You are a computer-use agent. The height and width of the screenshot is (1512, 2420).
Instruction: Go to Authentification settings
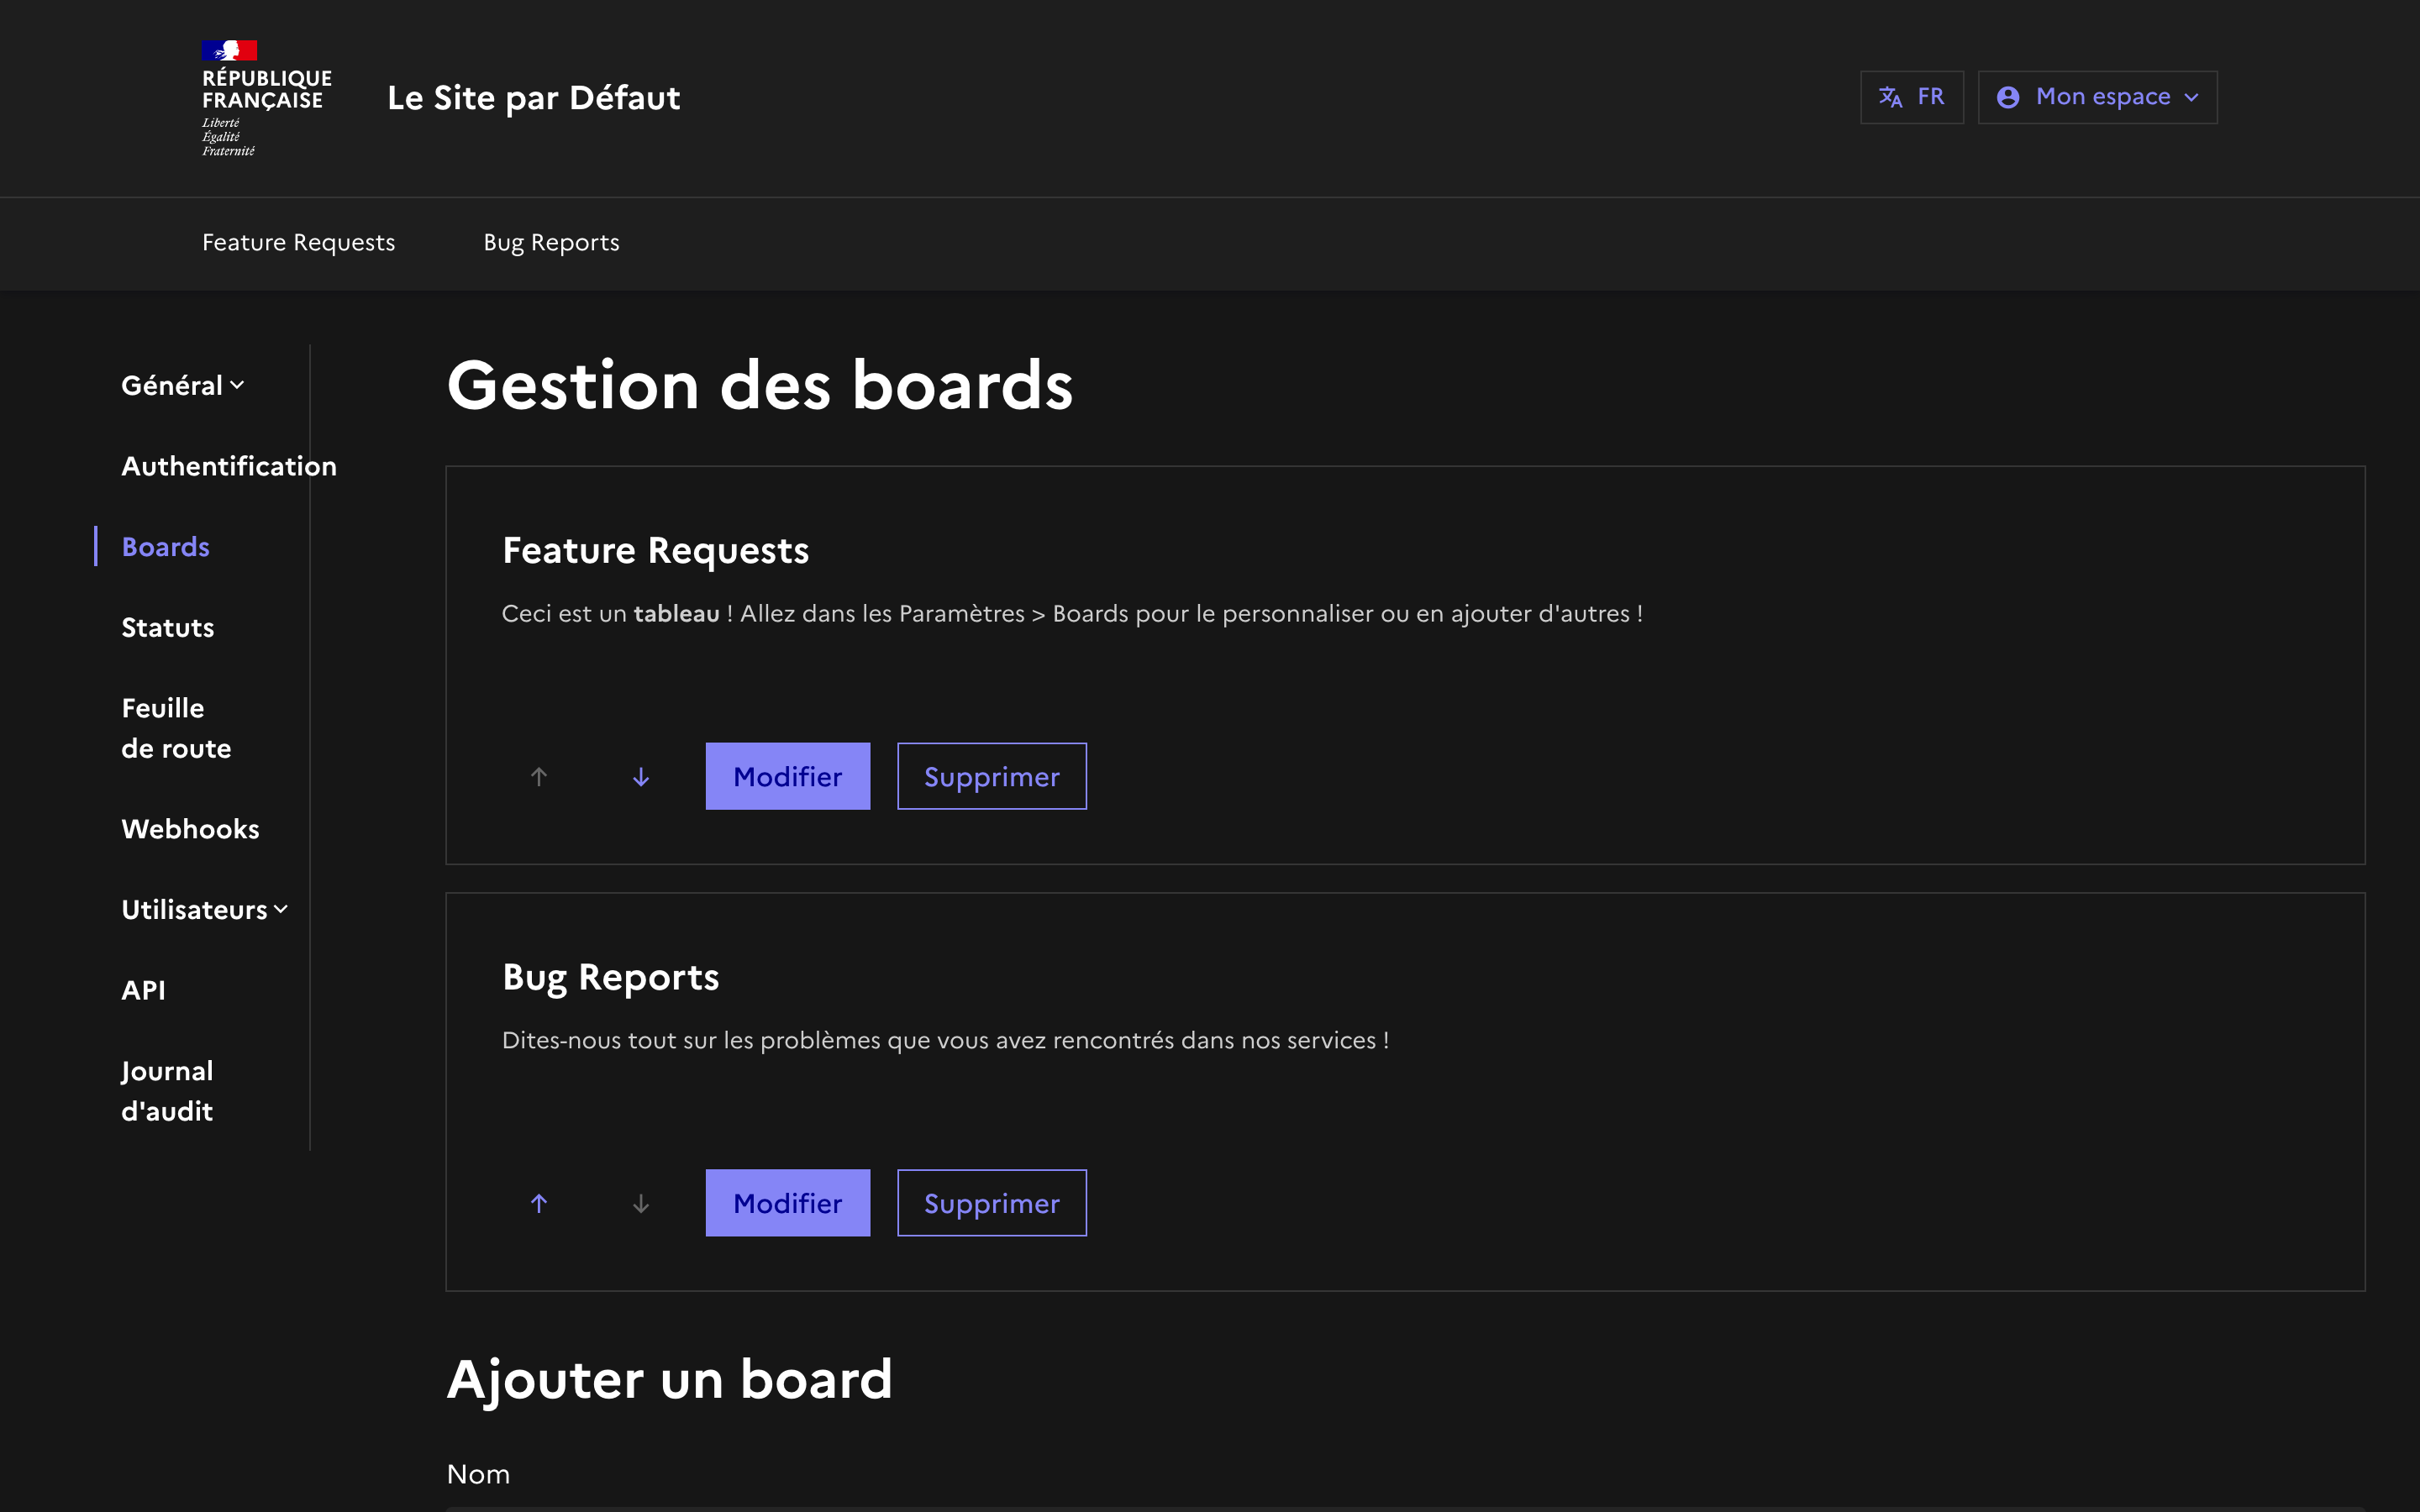[229, 466]
